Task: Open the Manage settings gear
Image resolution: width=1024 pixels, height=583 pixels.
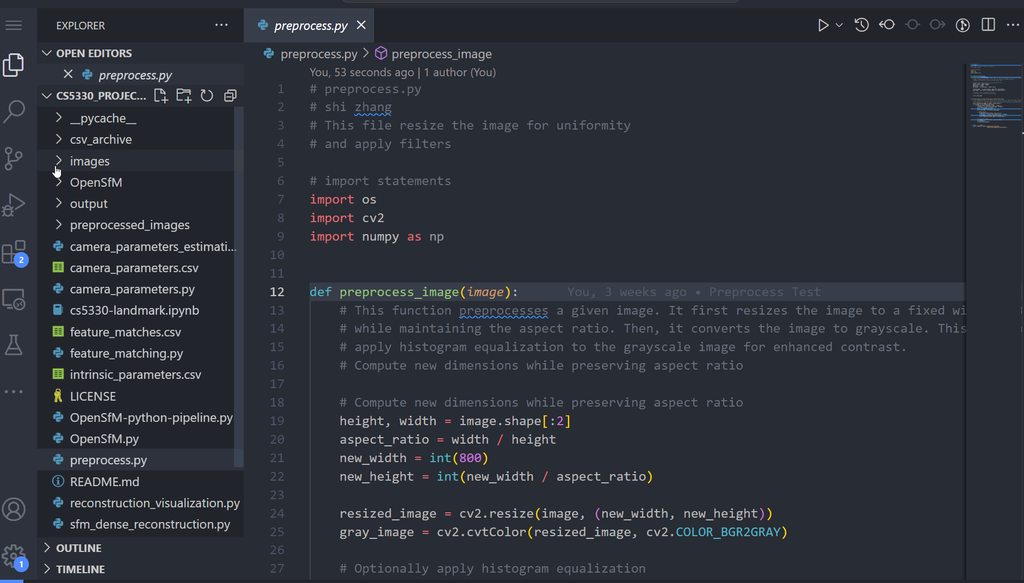Action: point(14,557)
